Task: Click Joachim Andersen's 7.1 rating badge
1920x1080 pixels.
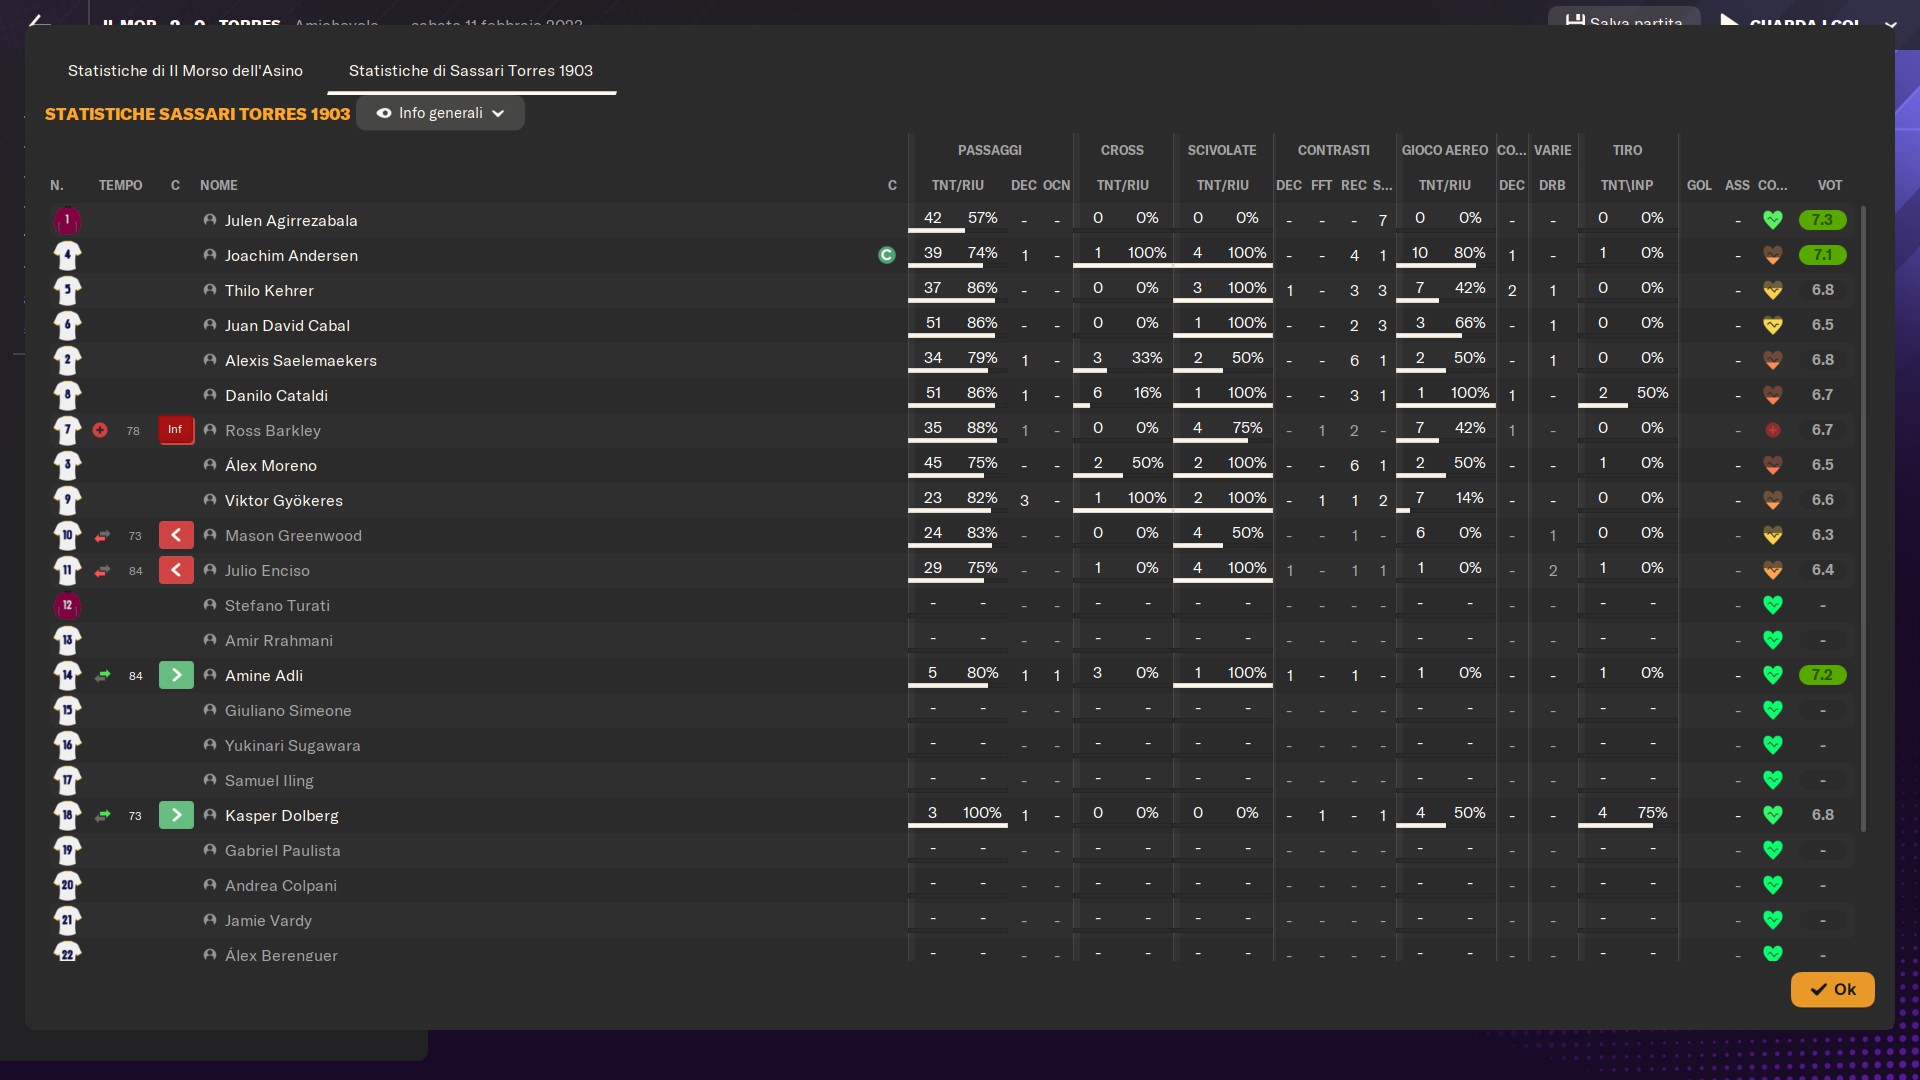Action: point(1822,255)
